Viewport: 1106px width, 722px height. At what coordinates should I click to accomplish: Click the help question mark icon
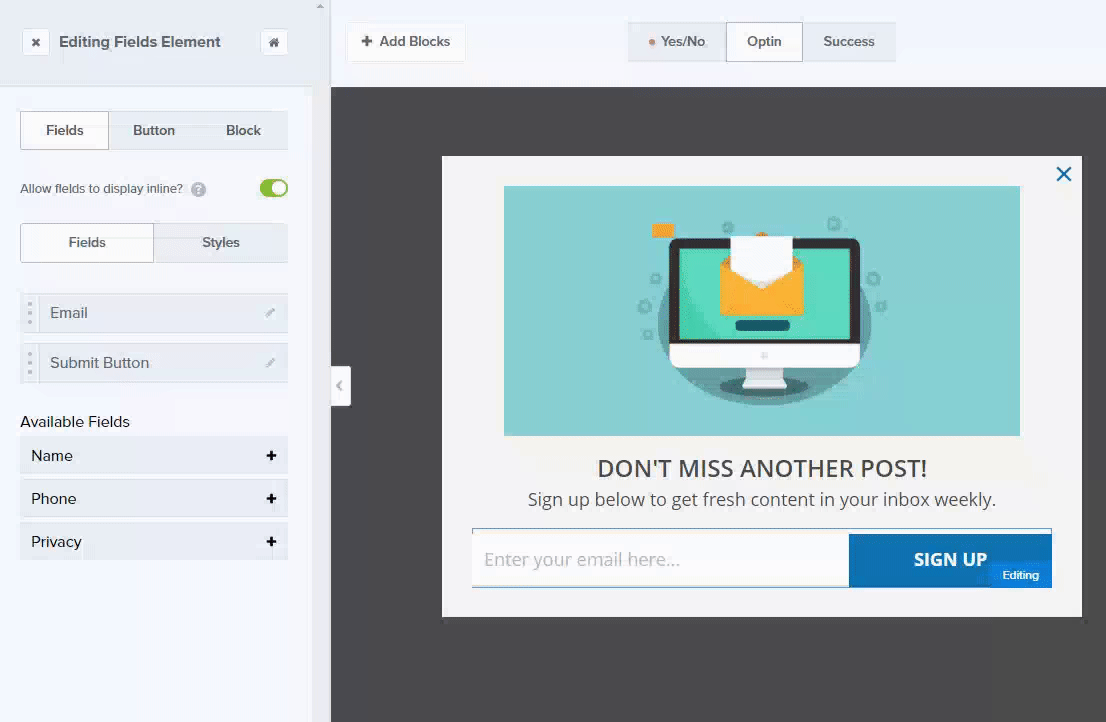199,189
